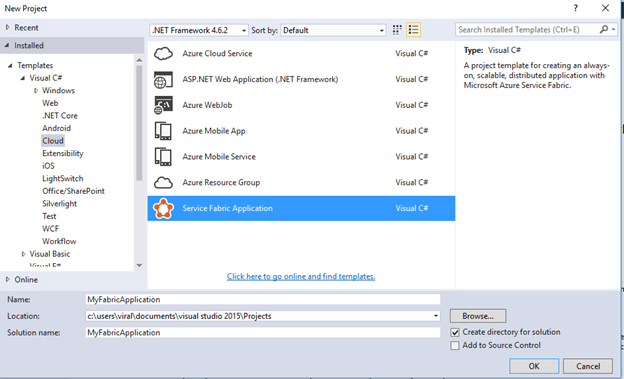Click the project Name input field
This screenshot has height=379, width=624.
pos(263,299)
